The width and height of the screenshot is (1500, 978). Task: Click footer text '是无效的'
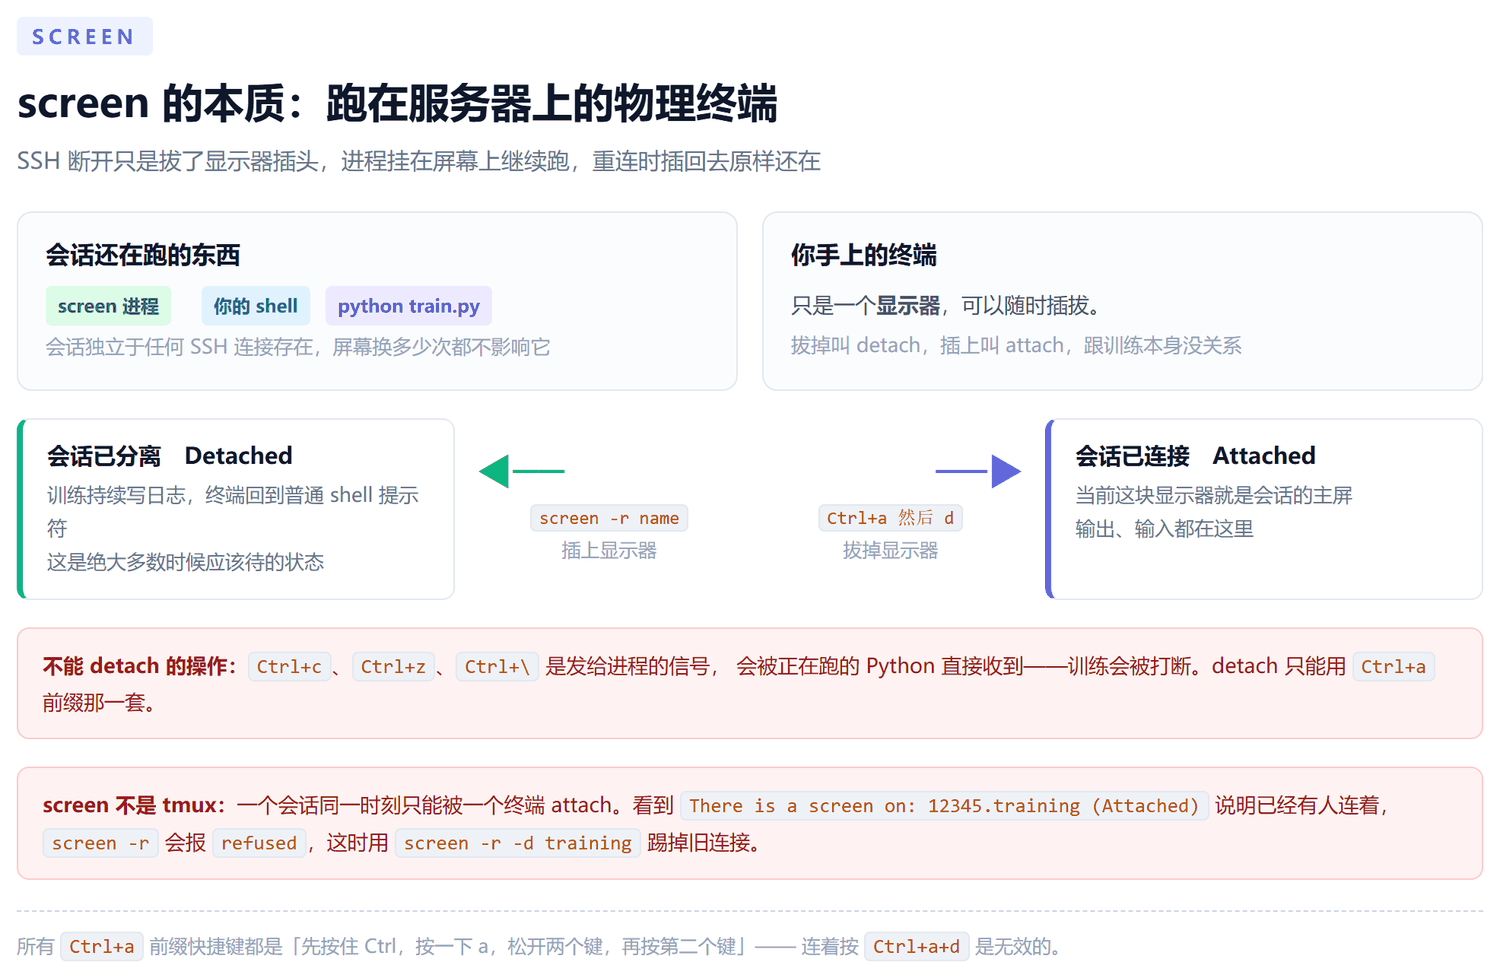tap(1012, 946)
